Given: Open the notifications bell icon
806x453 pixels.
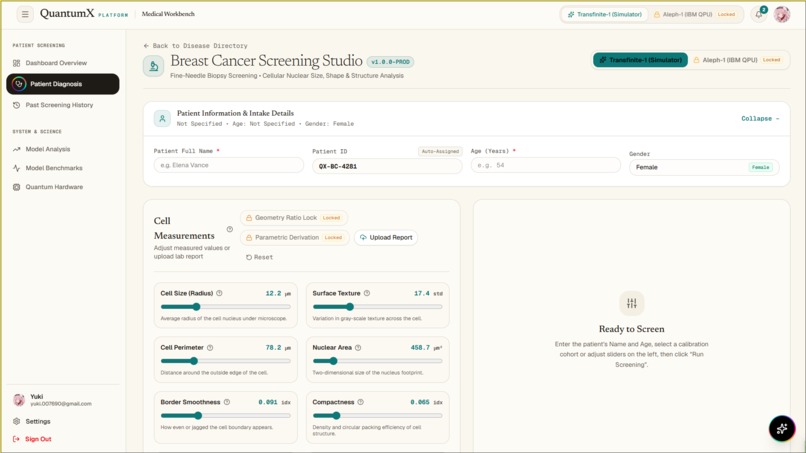Looking at the screenshot, I should point(759,14).
